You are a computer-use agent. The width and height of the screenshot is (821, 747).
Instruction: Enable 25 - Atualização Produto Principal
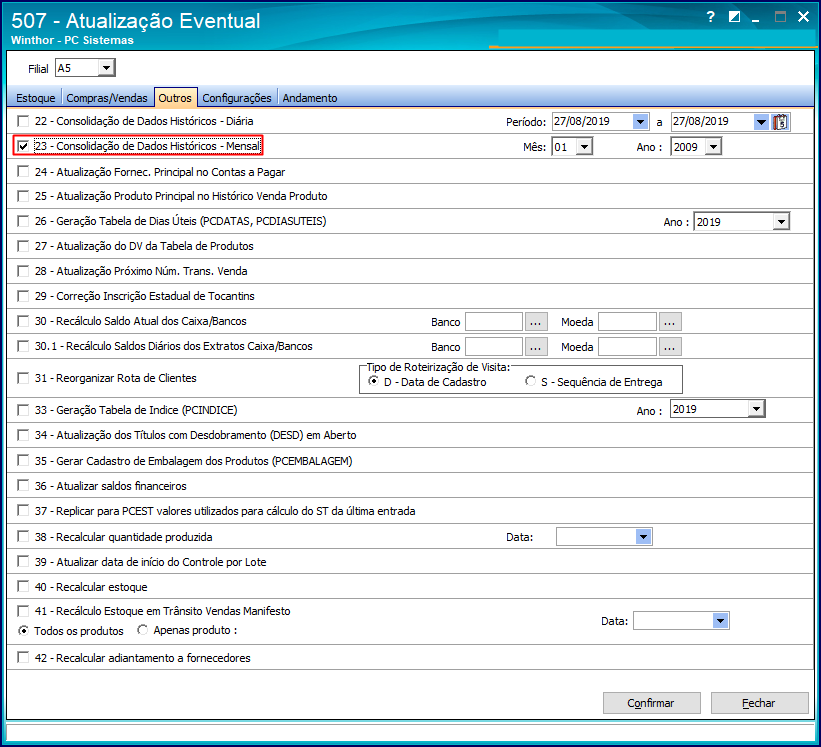23,196
